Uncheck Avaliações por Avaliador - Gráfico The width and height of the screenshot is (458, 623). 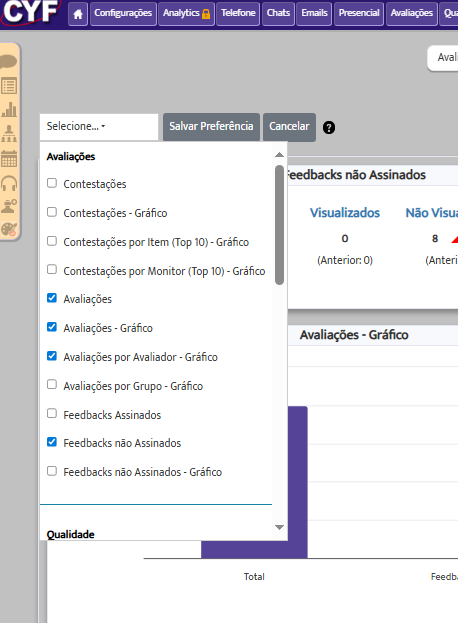tap(52, 356)
